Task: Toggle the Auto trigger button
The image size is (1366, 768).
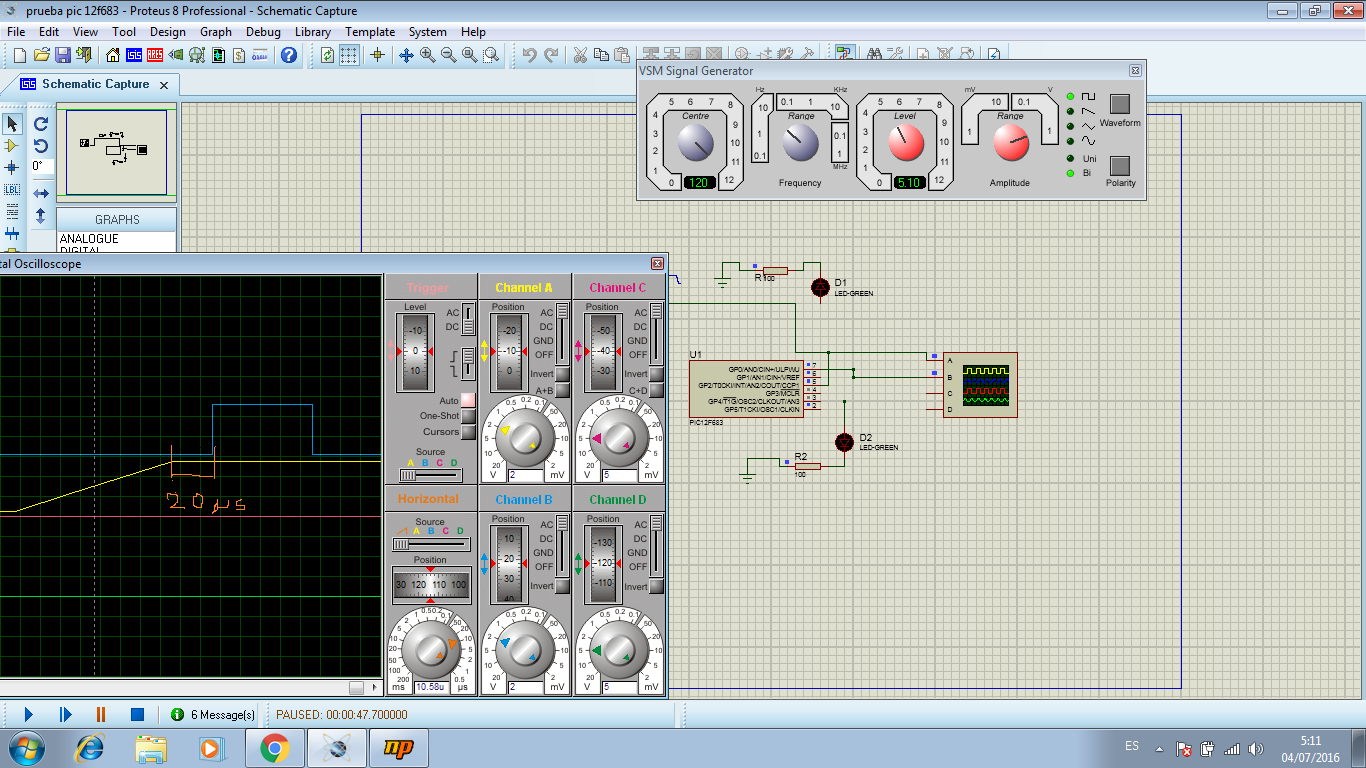Action: (468, 401)
